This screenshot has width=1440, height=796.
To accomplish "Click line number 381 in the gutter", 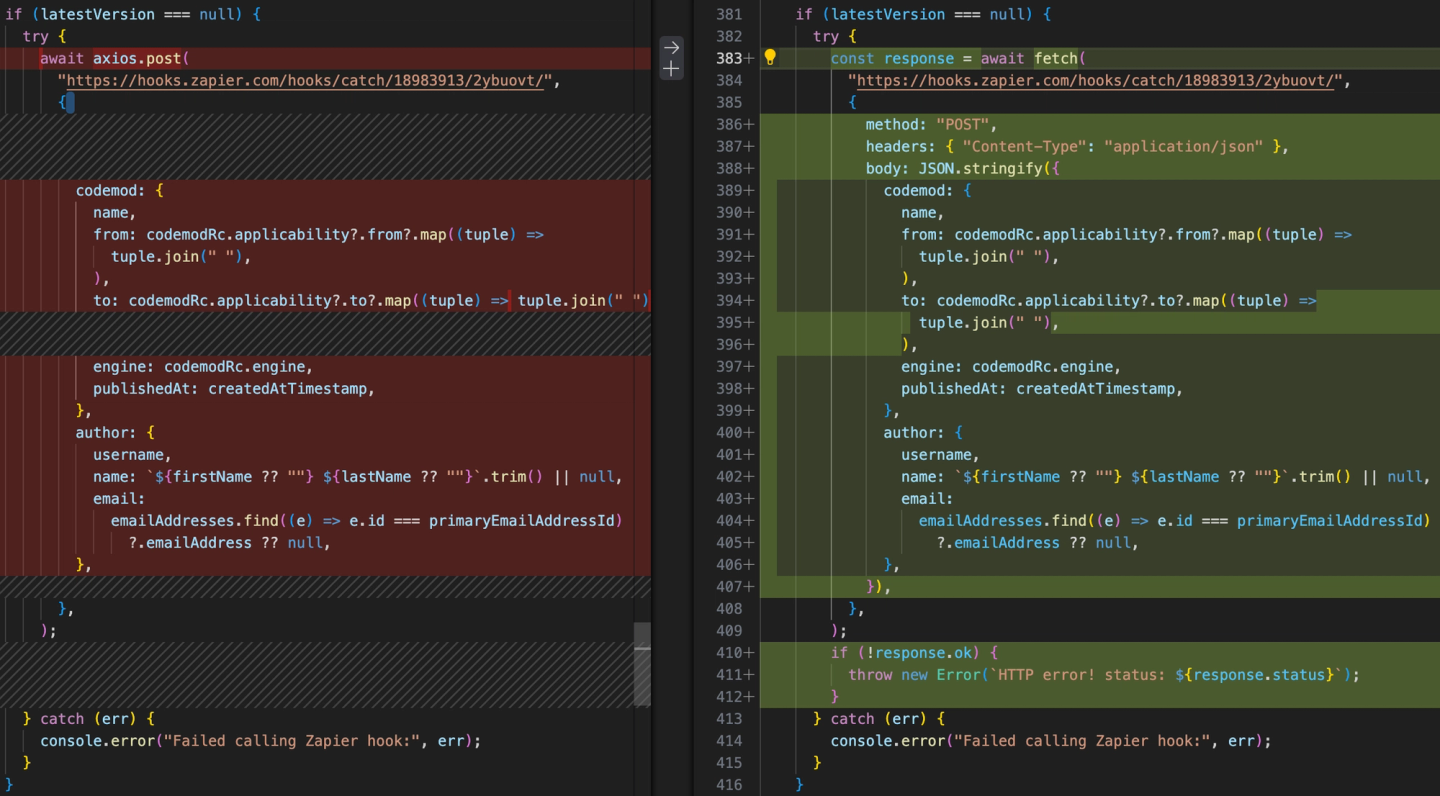I will [x=729, y=15].
